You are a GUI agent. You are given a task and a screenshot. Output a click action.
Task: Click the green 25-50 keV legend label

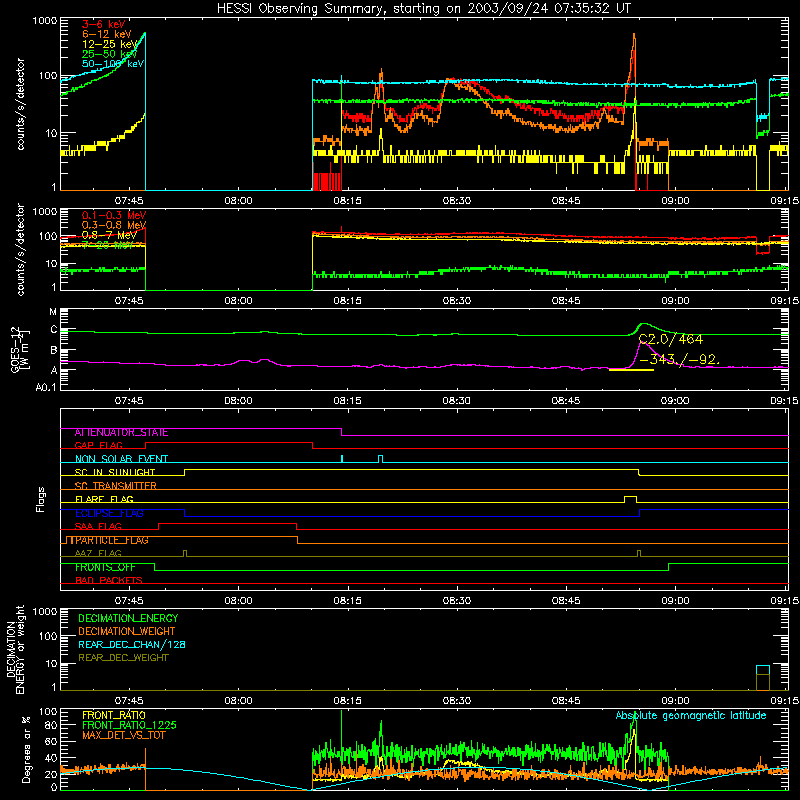109,54
